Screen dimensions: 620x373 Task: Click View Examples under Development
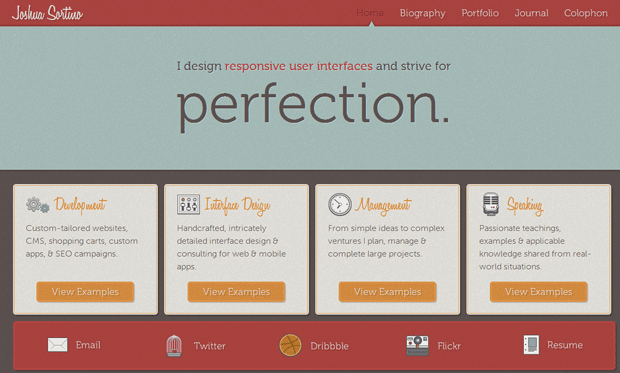pyautogui.click(x=85, y=292)
